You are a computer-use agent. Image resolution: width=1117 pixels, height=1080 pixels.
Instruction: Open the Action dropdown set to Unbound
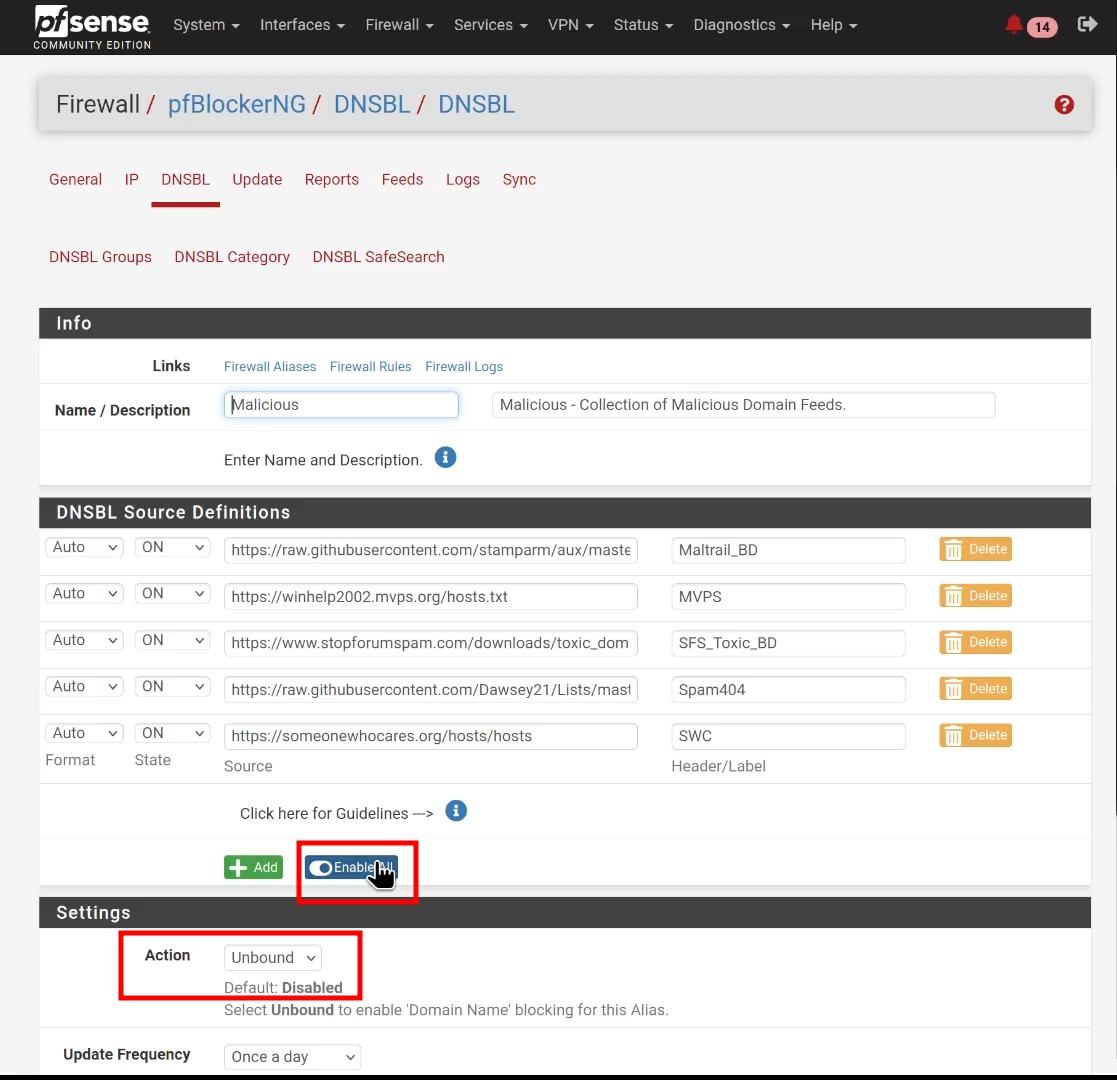click(x=272, y=957)
